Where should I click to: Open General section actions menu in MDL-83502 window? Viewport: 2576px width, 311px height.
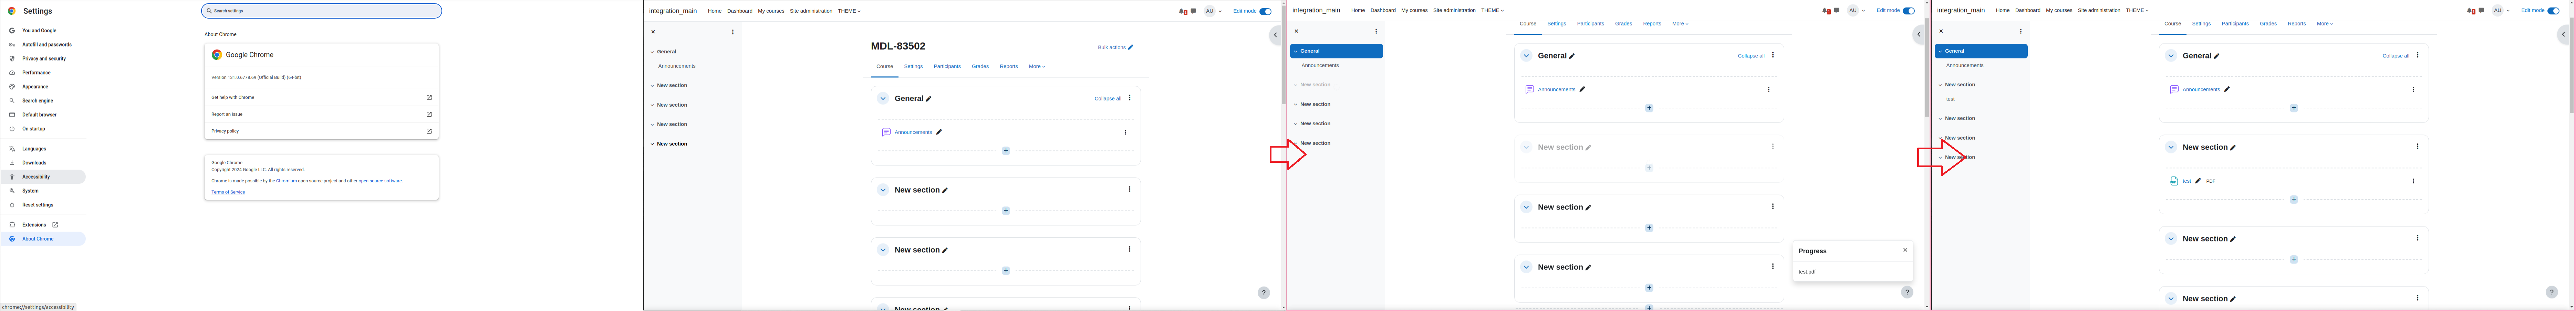1130,98
